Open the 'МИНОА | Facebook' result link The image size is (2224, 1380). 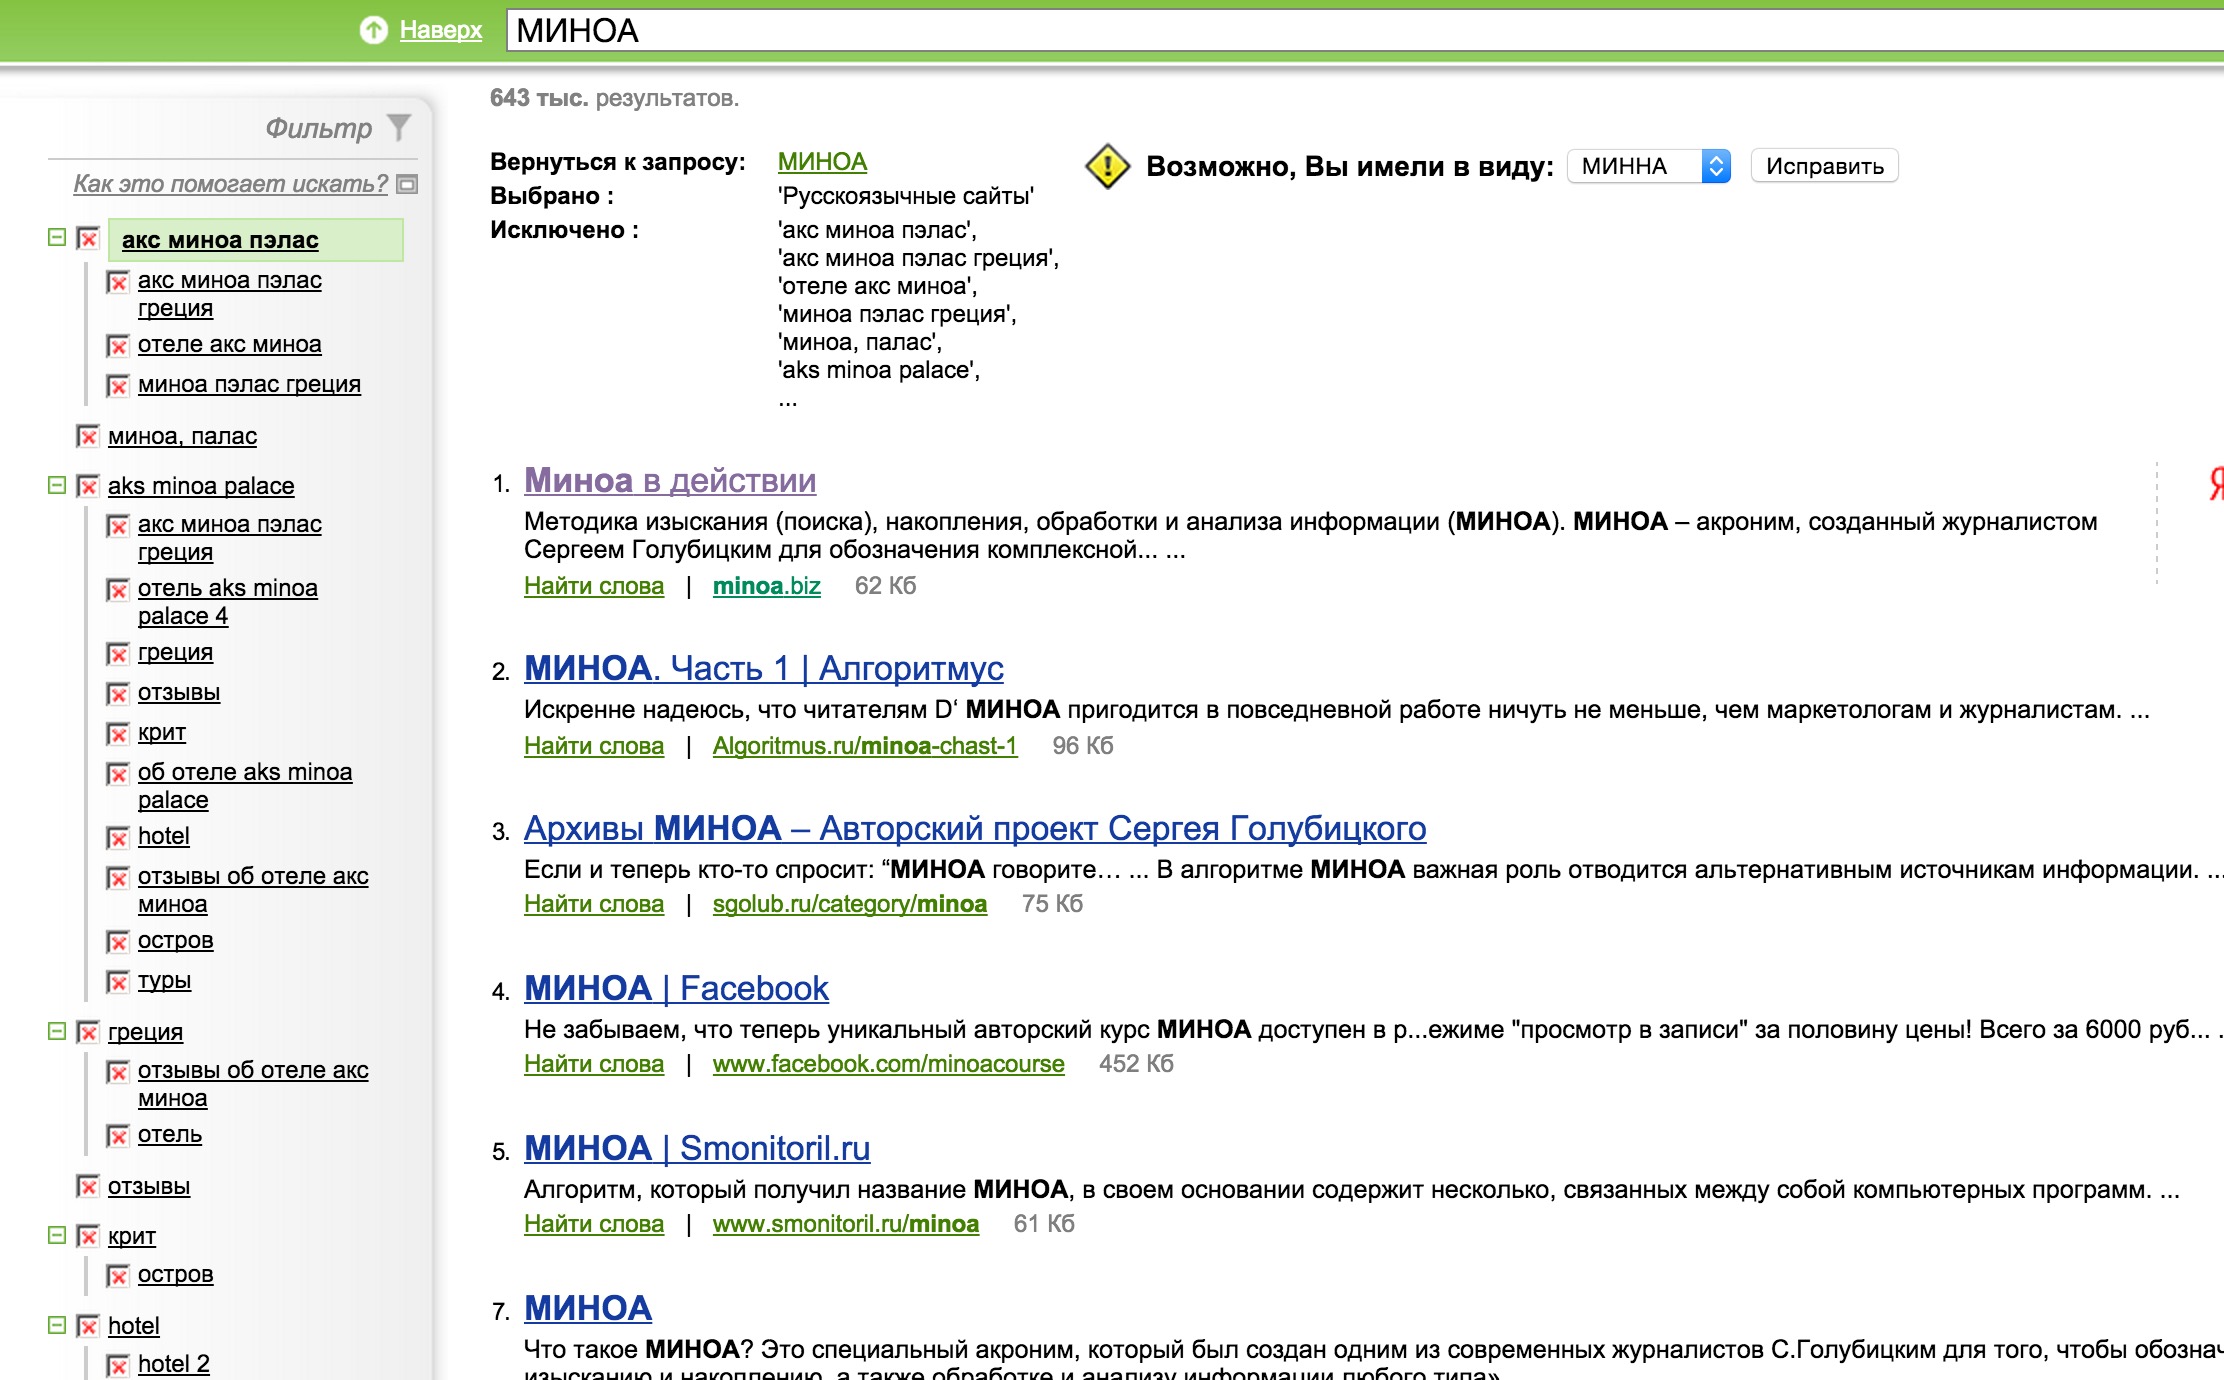tap(676, 988)
